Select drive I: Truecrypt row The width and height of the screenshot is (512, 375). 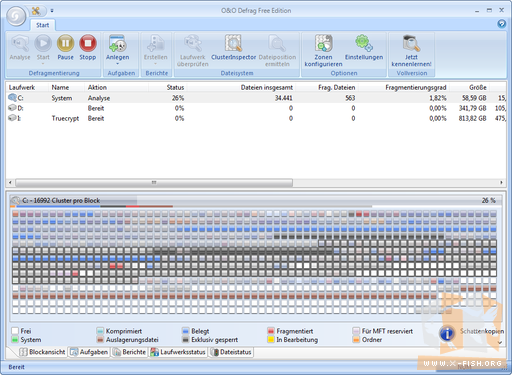(x=256, y=118)
